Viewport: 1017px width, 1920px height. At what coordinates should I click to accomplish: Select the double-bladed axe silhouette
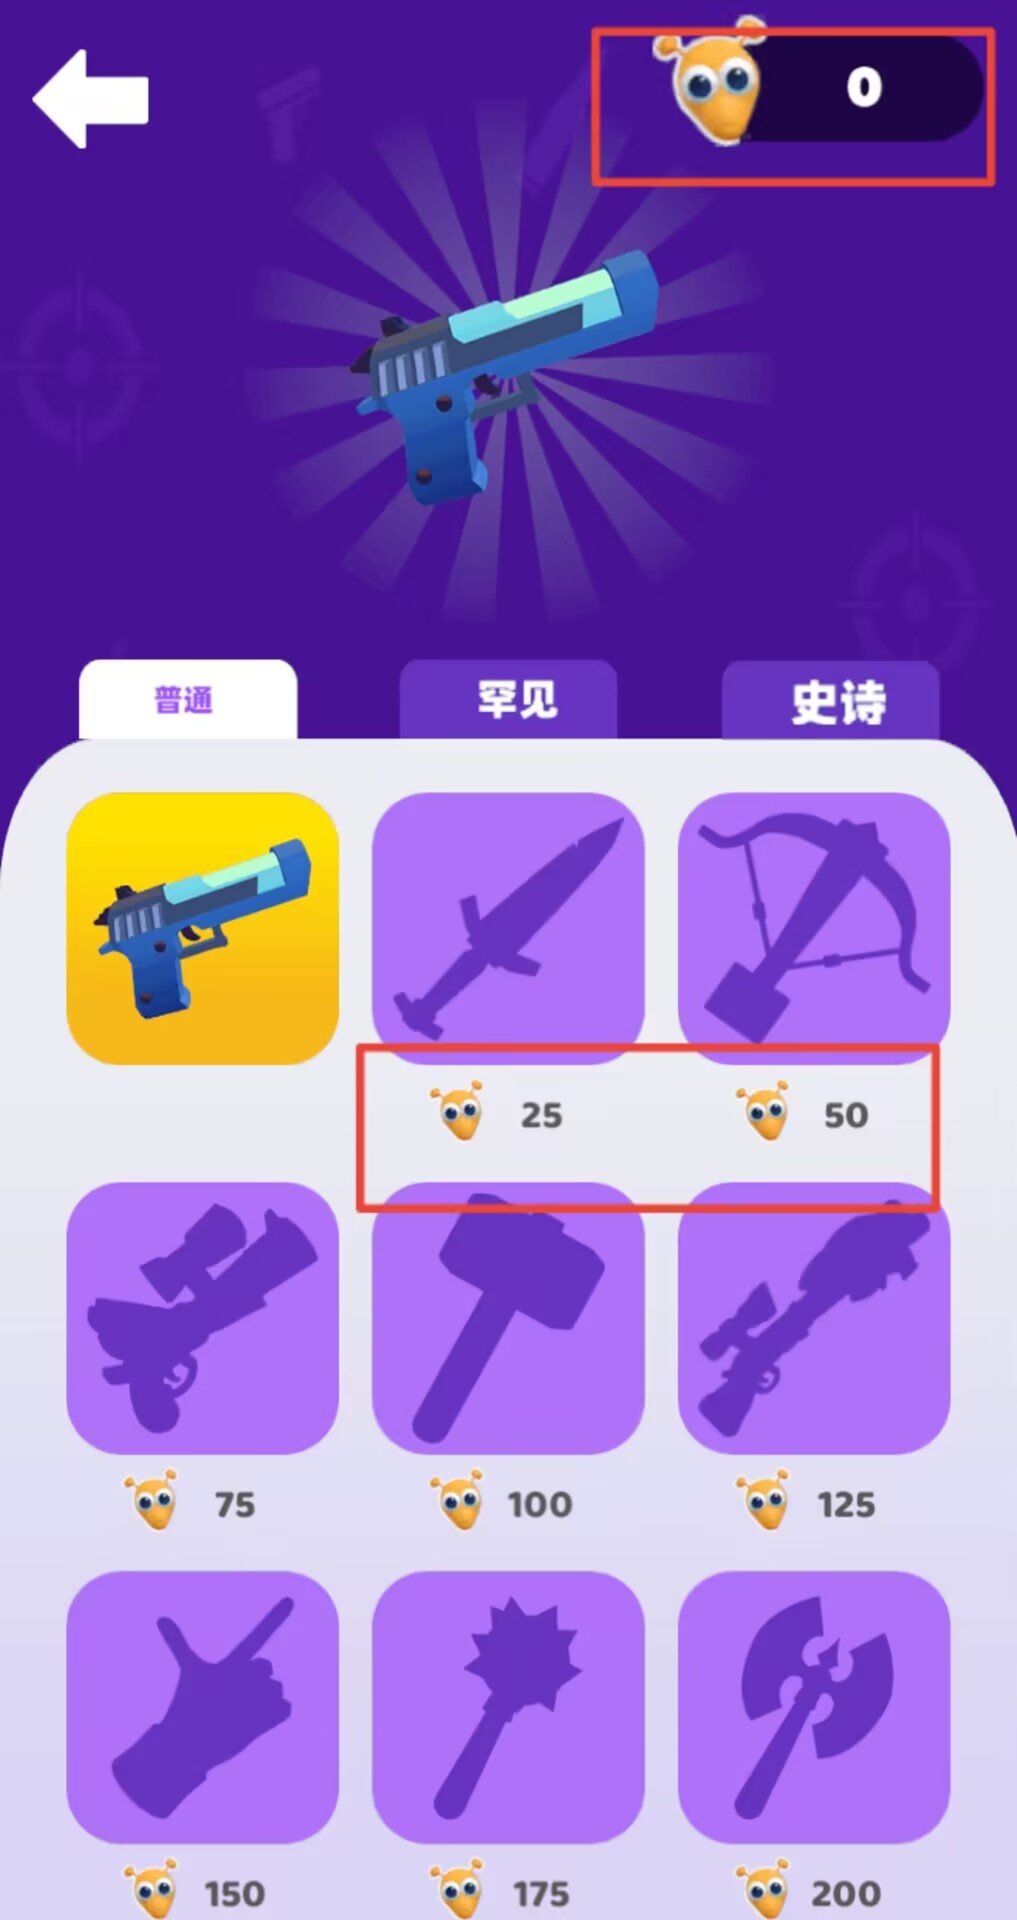[x=814, y=1707]
